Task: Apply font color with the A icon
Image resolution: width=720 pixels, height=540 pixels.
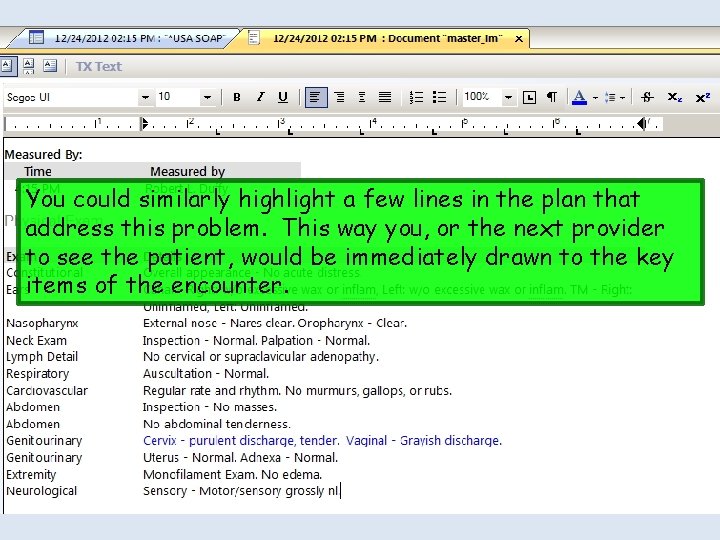Action: pos(579,97)
